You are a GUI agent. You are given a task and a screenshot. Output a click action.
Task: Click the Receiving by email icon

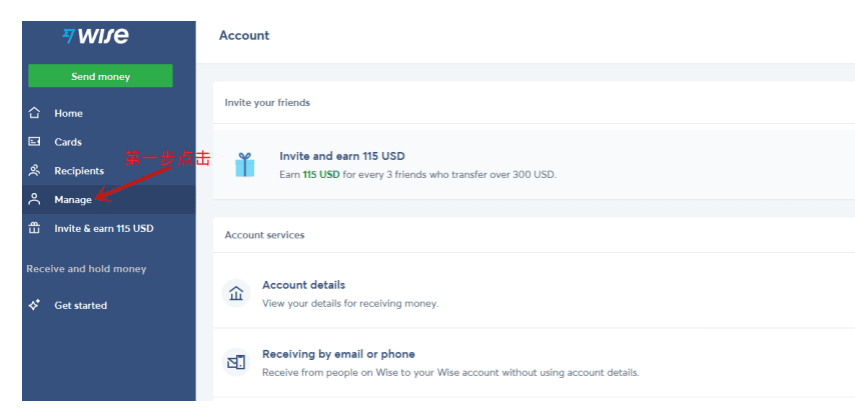pos(236,362)
